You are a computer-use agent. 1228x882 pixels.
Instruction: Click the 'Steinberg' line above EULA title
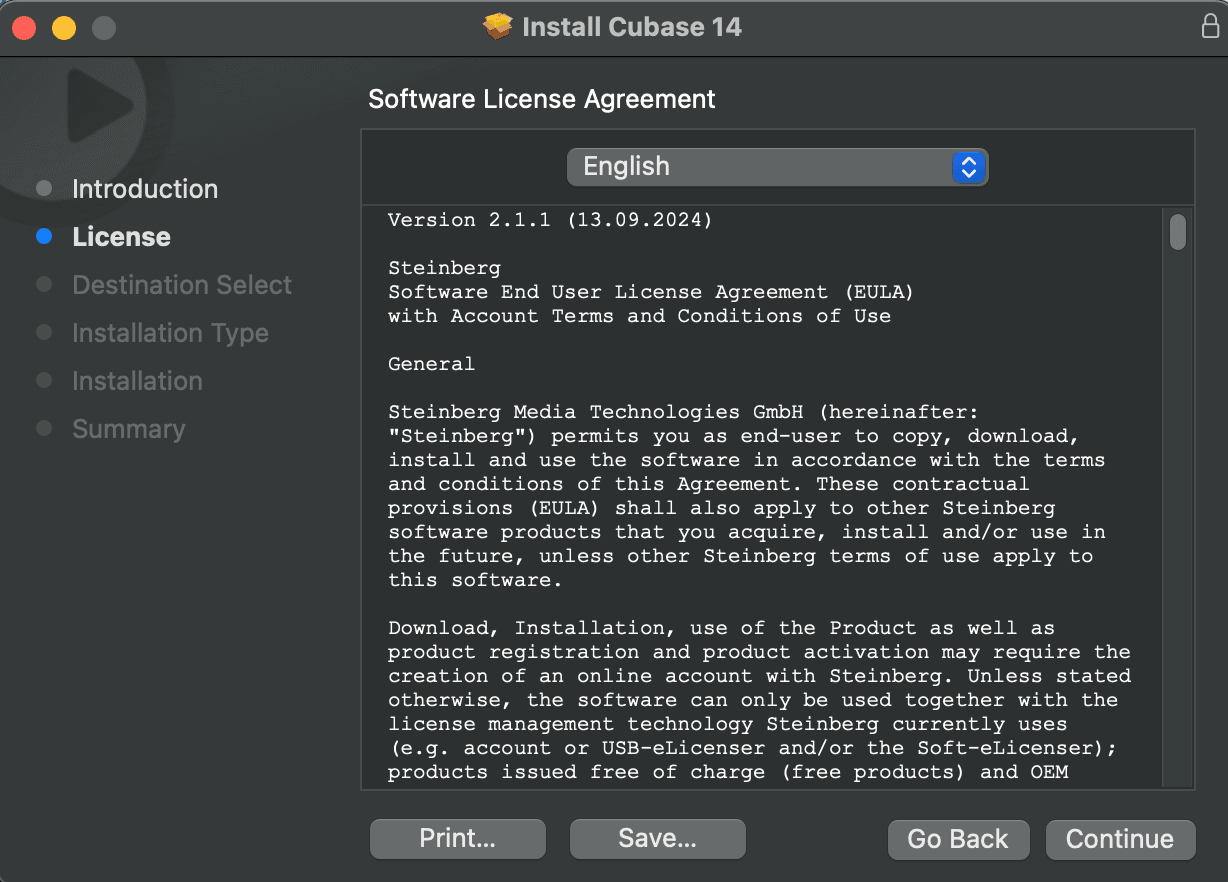[x=444, y=268]
